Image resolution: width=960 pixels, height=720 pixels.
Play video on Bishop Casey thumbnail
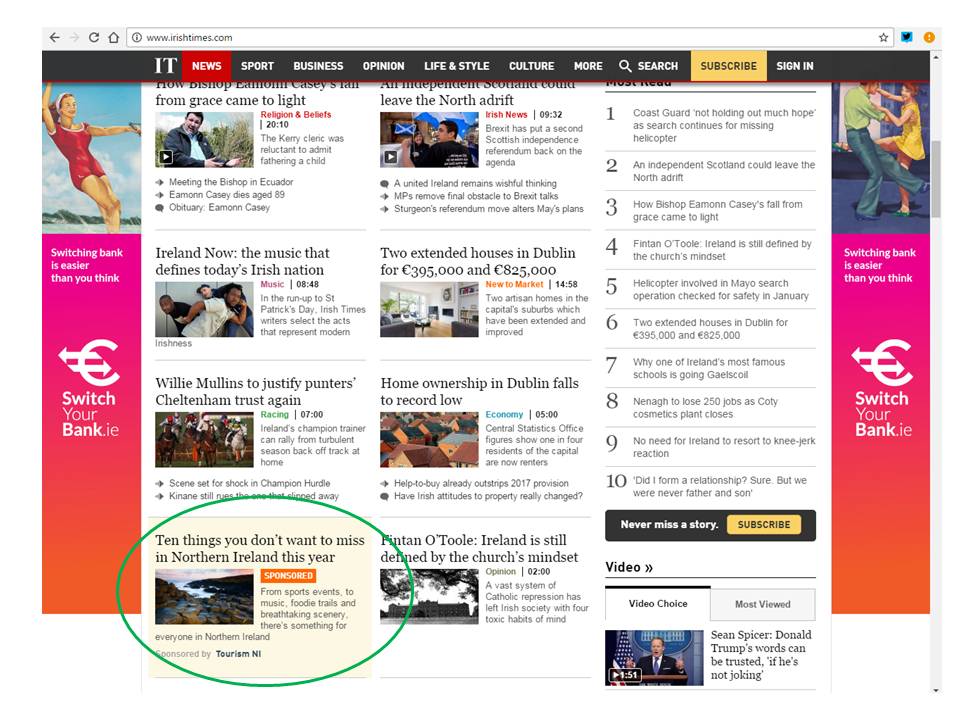[166, 157]
